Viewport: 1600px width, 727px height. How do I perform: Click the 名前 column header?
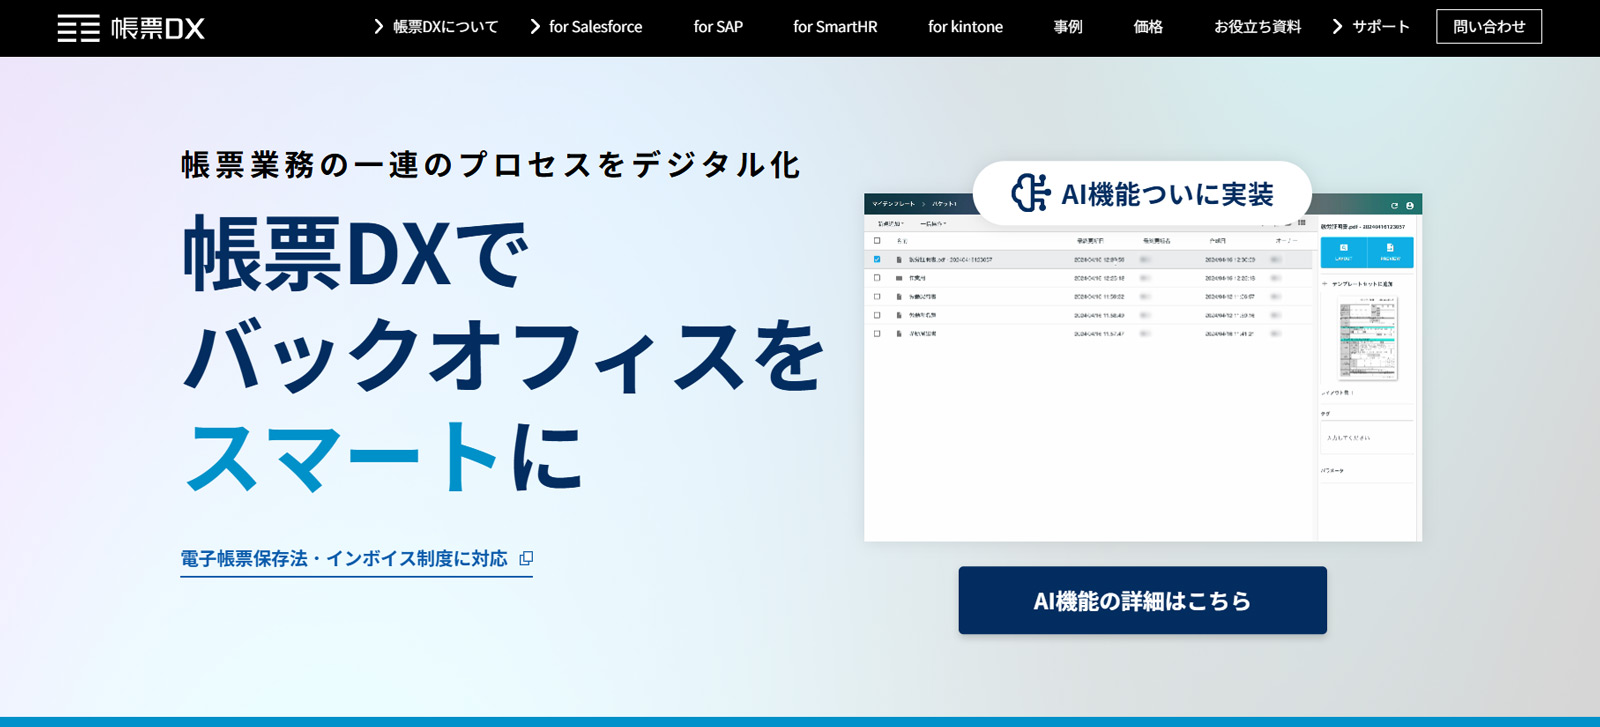[x=901, y=241]
